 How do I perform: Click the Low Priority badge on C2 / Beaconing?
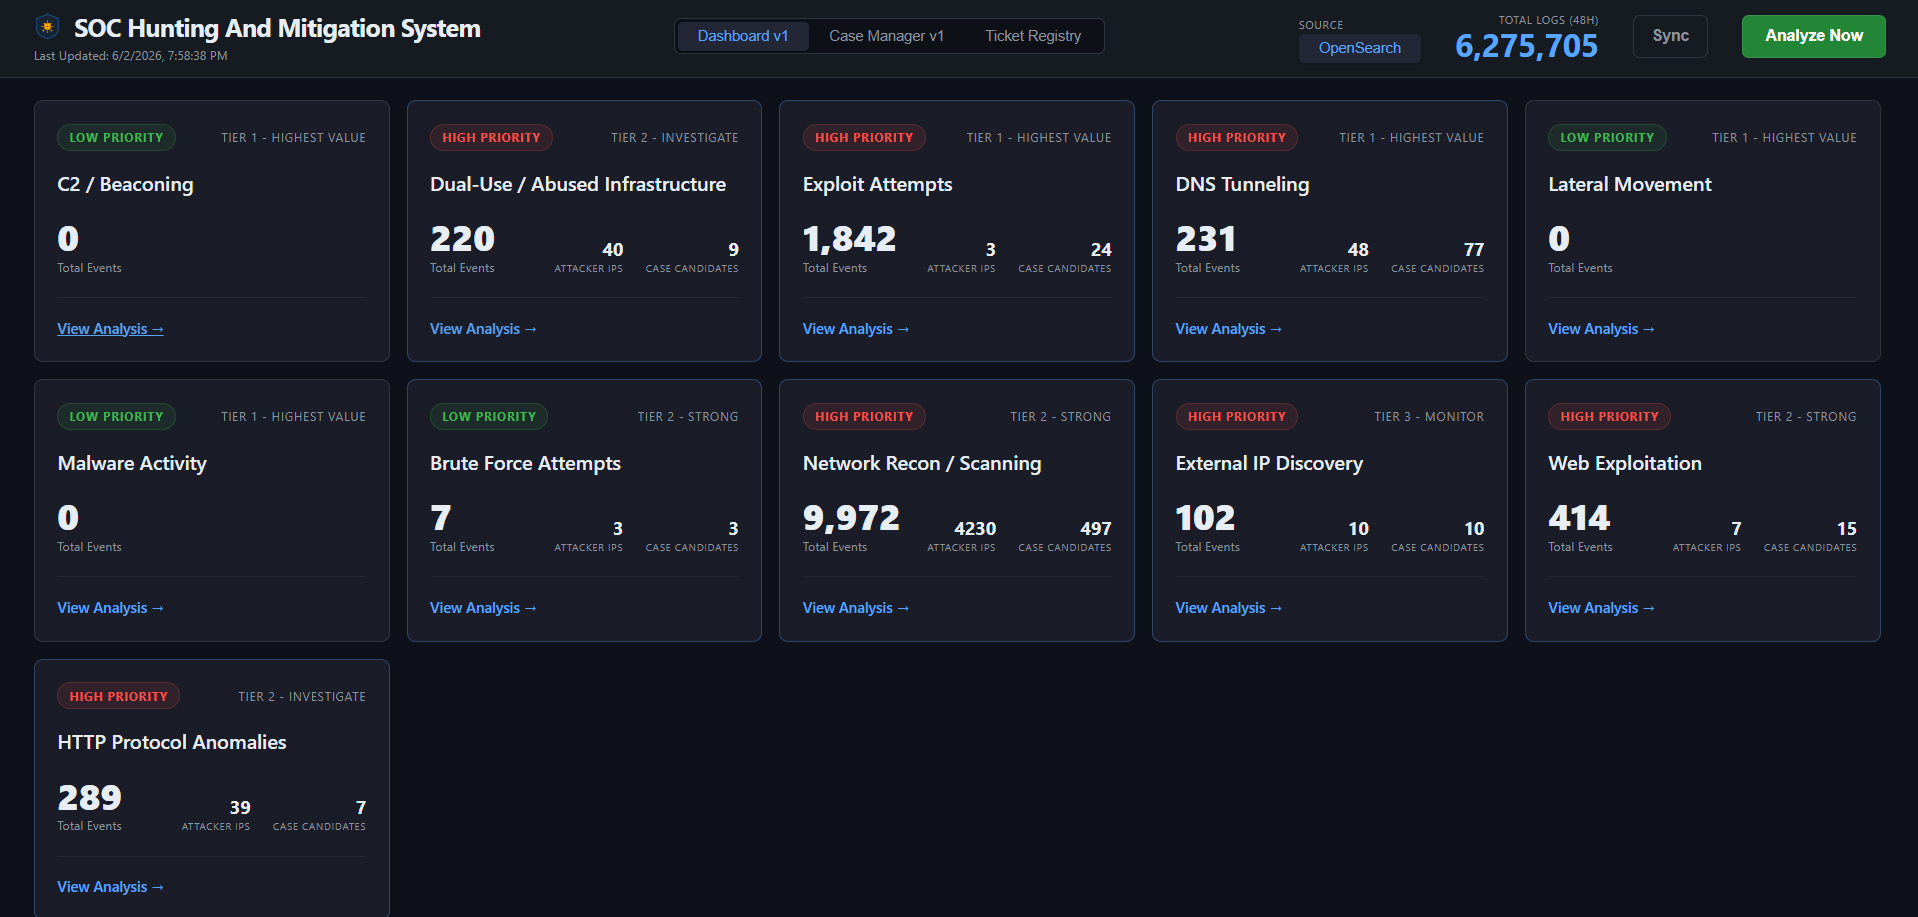click(x=116, y=138)
